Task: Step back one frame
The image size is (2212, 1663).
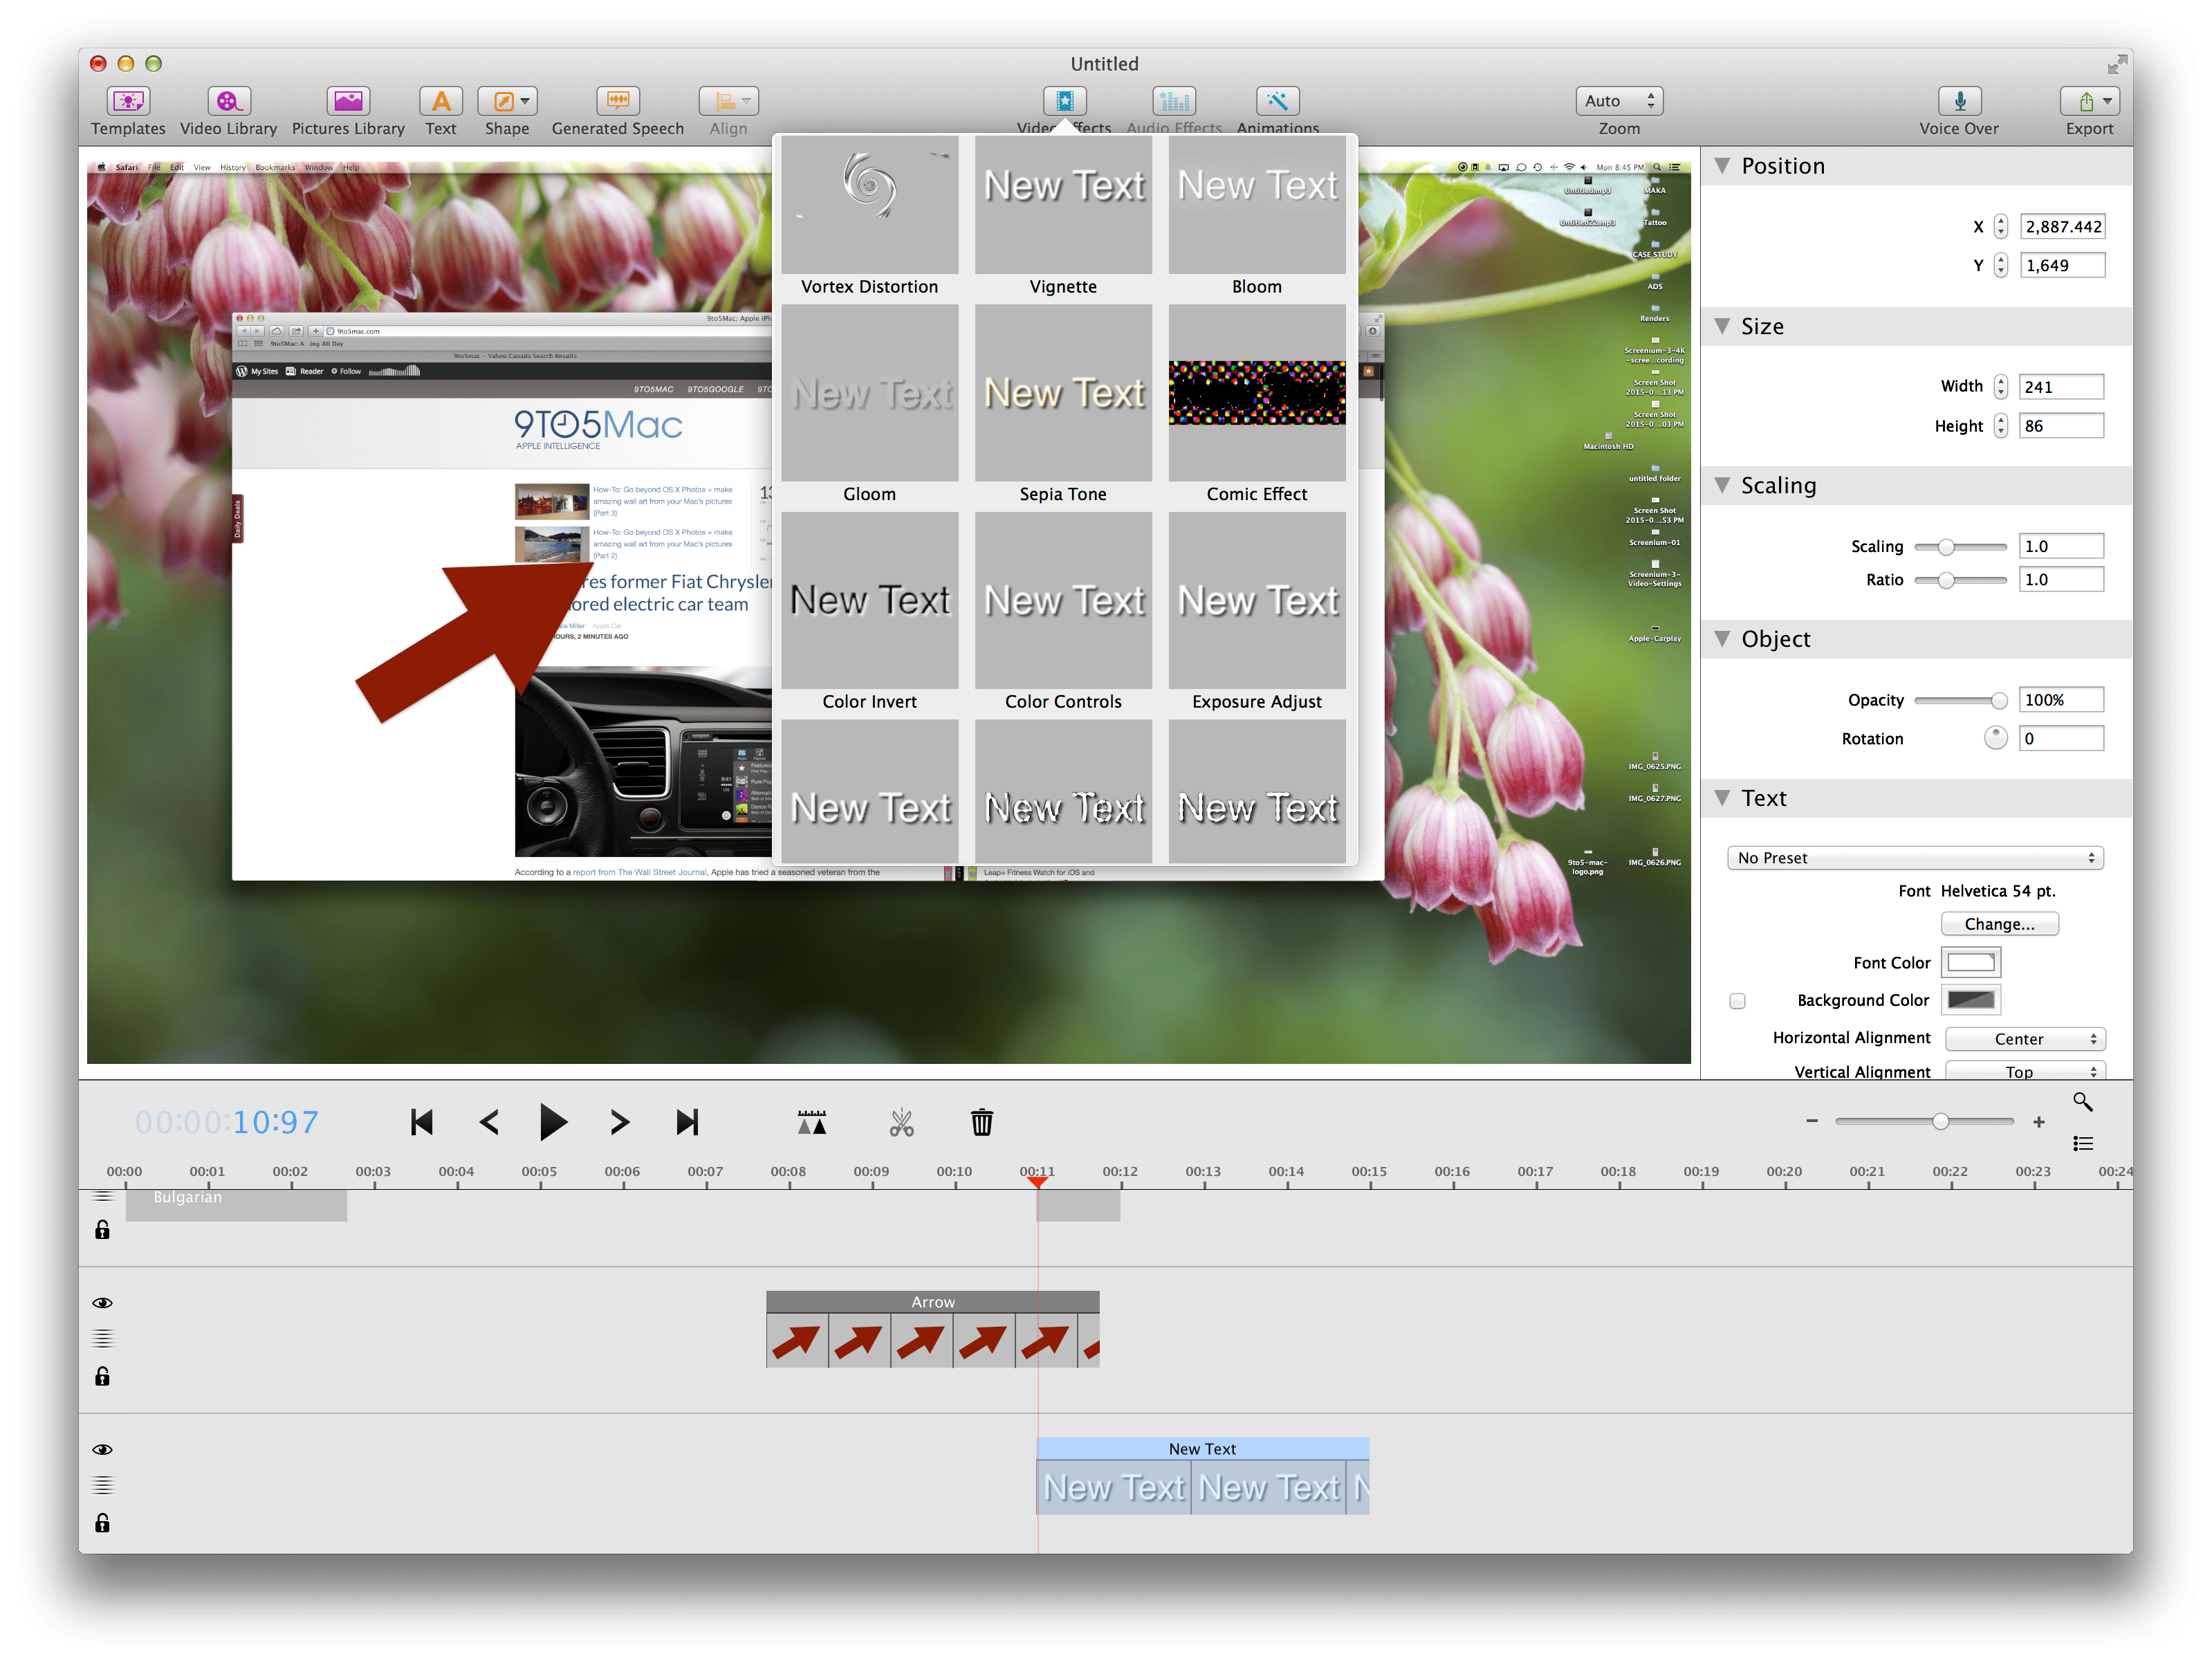Action: [x=489, y=1122]
